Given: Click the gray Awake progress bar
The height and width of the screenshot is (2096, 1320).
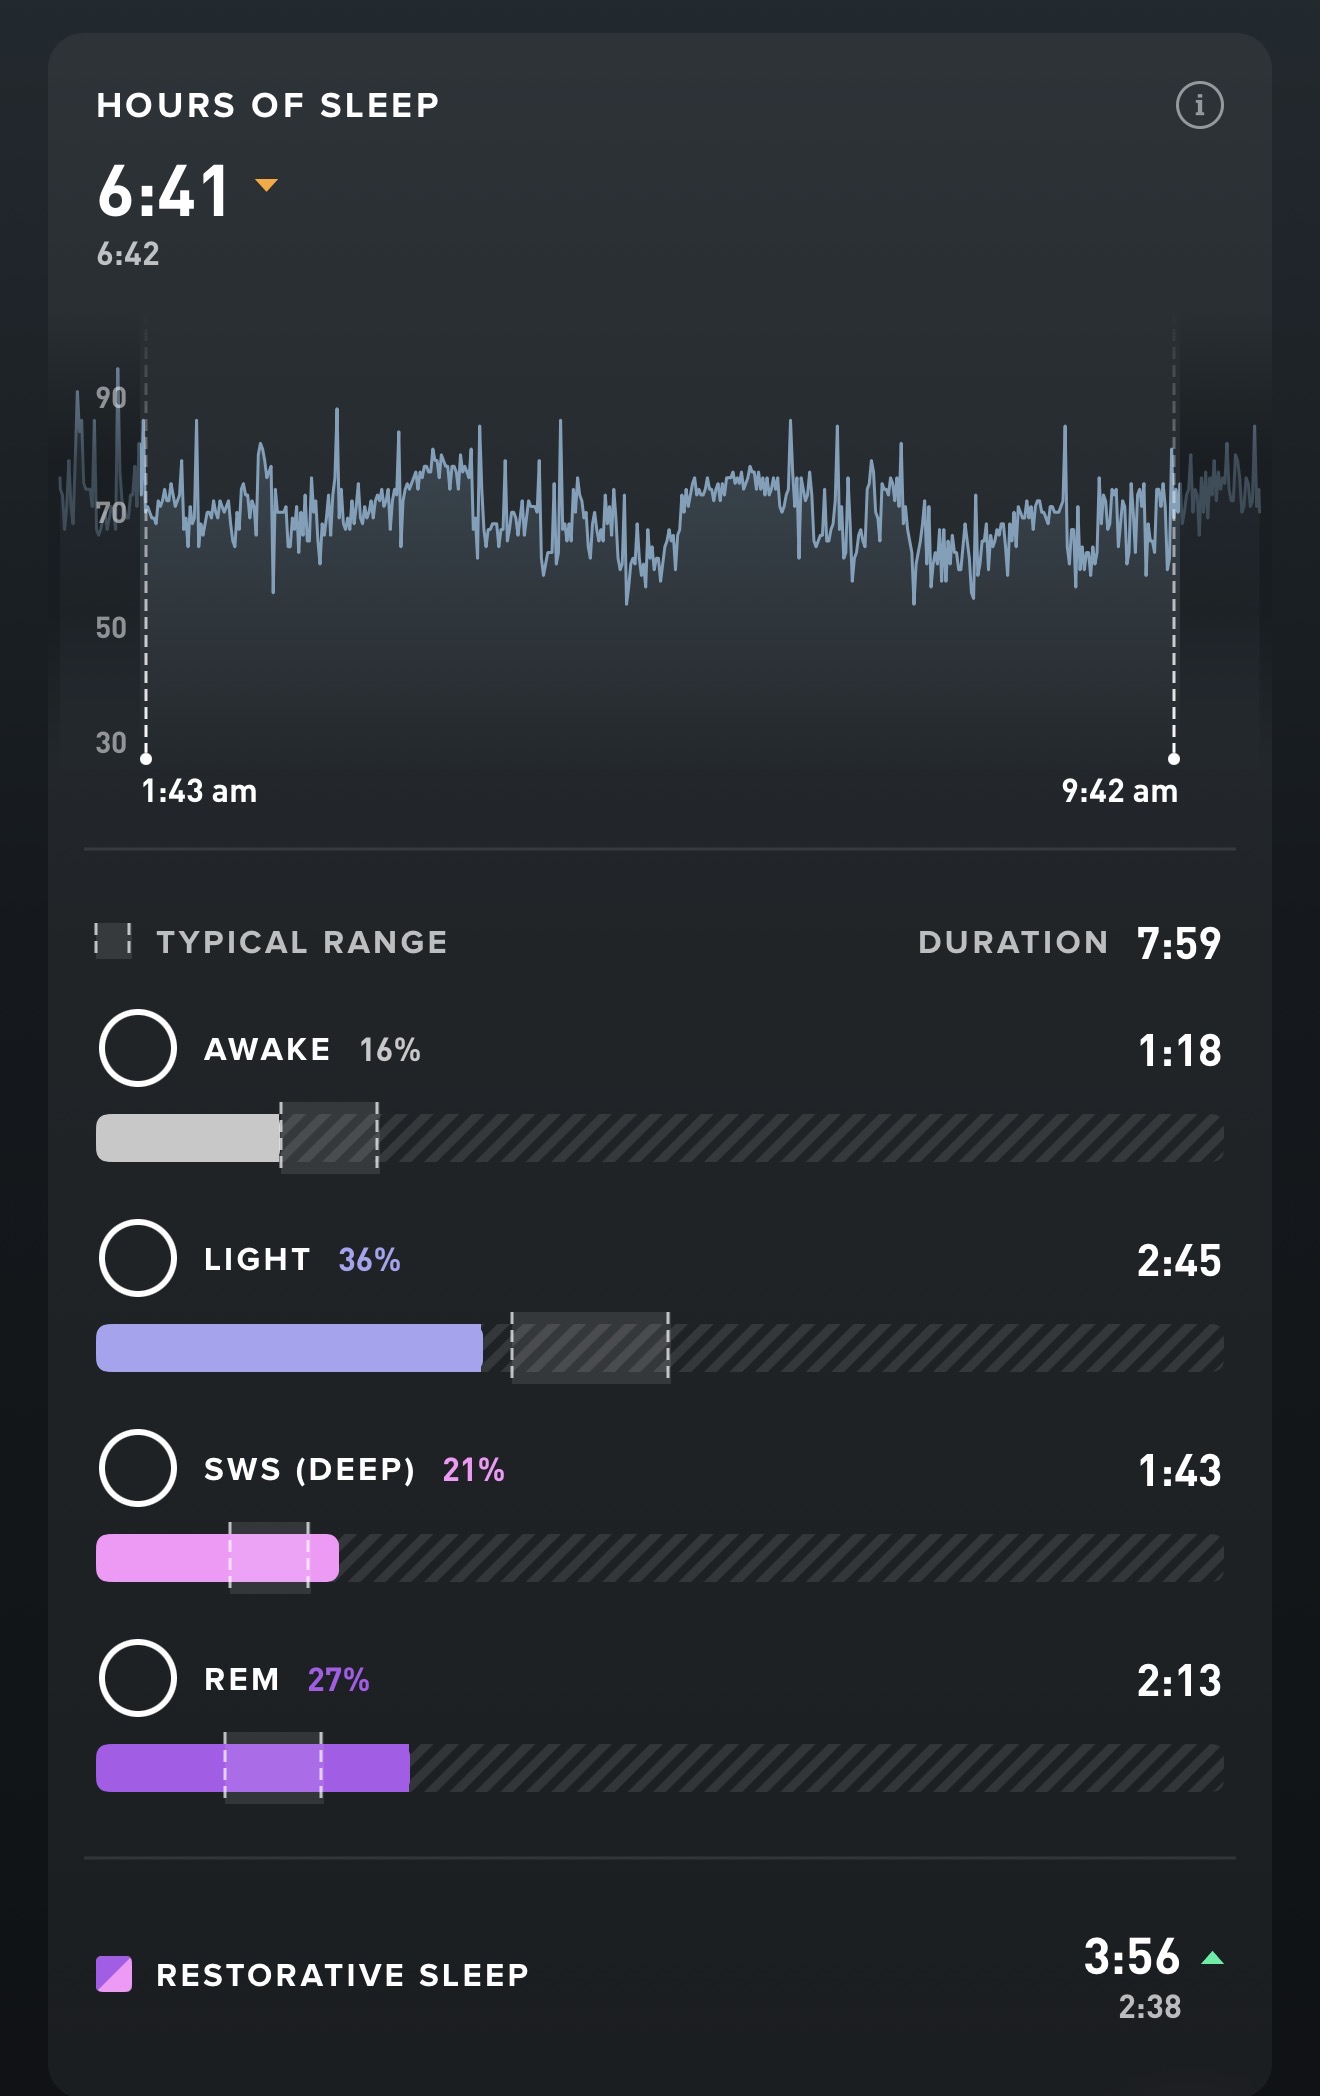Looking at the screenshot, I should (188, 1138).
